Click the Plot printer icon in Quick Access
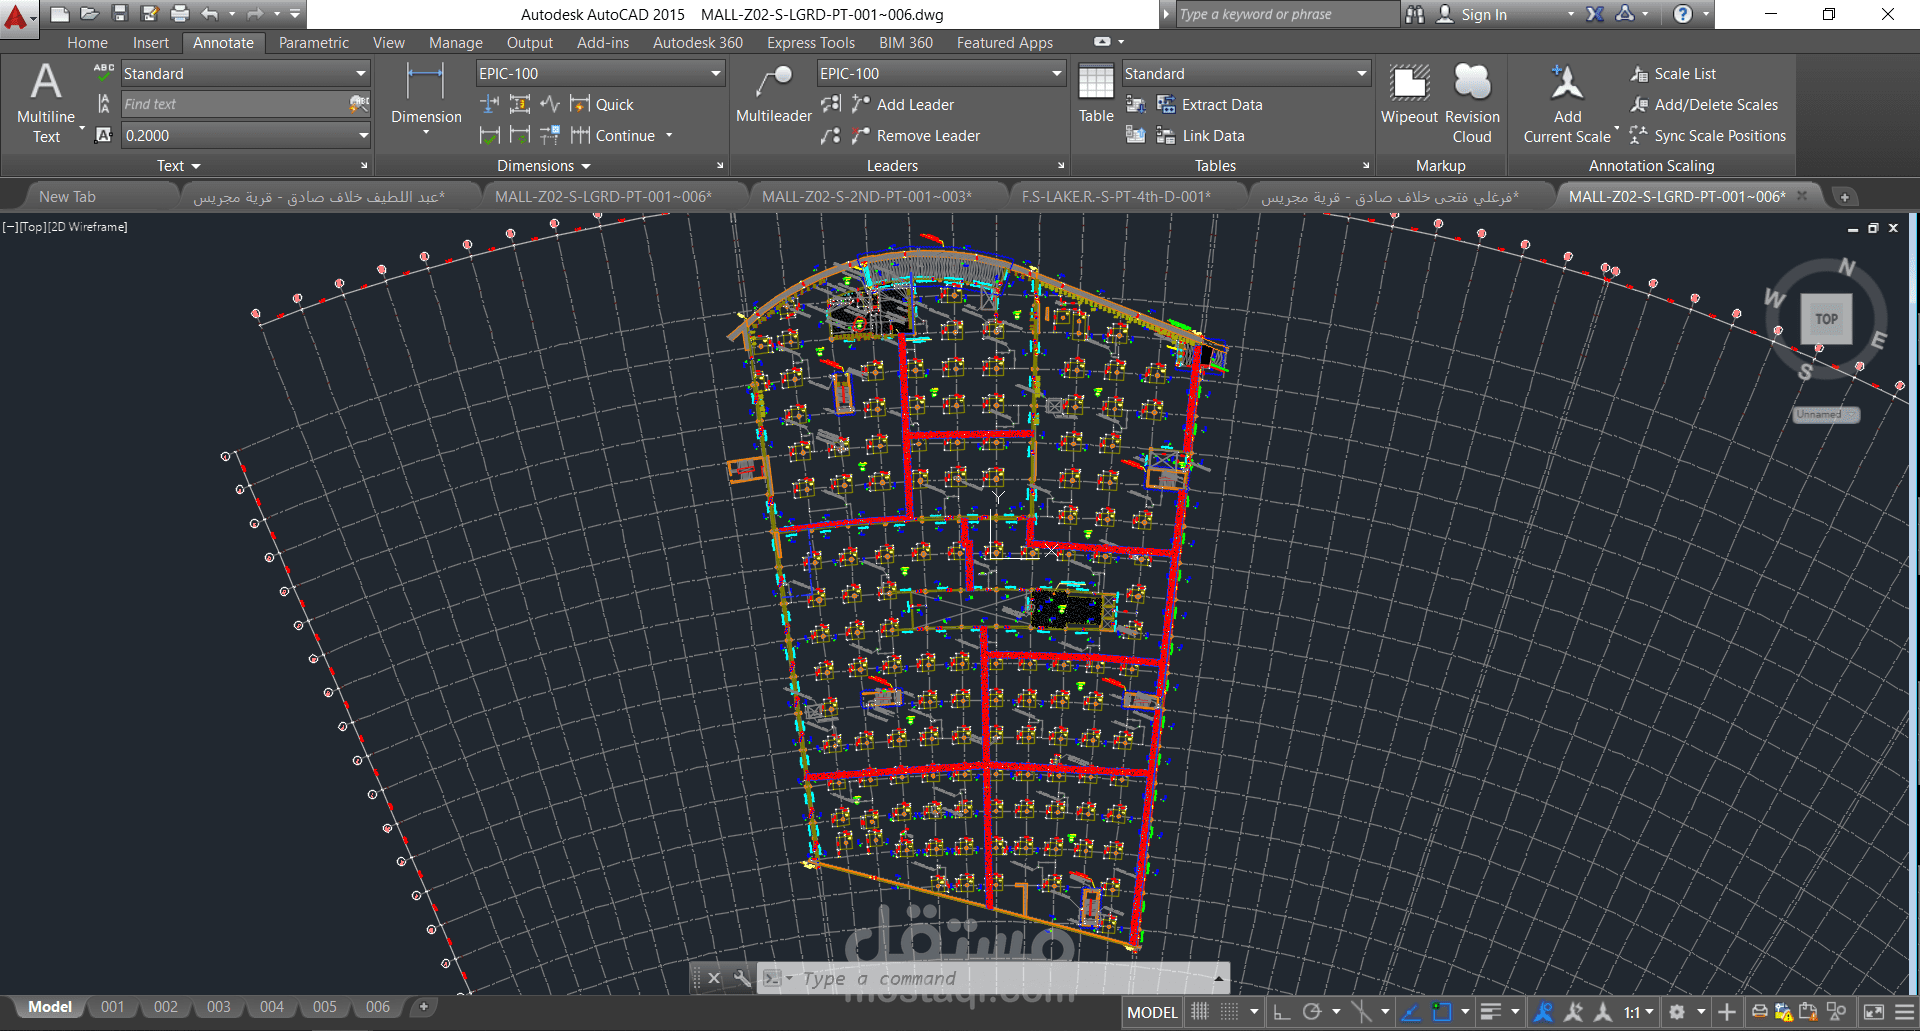1920x1031 pixels. (x=180, y=14)
